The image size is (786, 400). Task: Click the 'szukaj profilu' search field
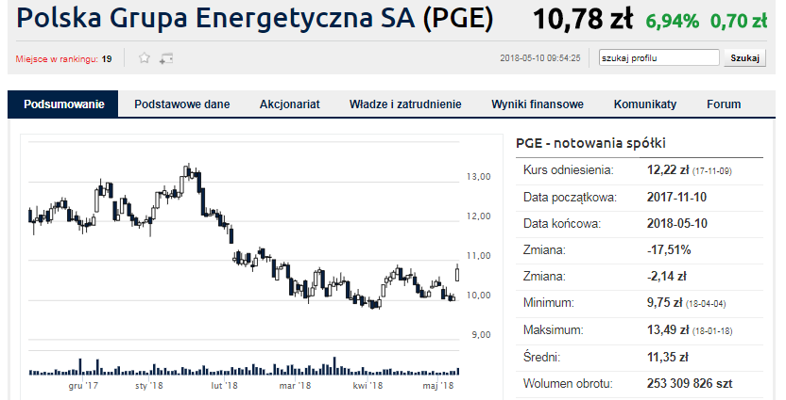tap(659, 58)
